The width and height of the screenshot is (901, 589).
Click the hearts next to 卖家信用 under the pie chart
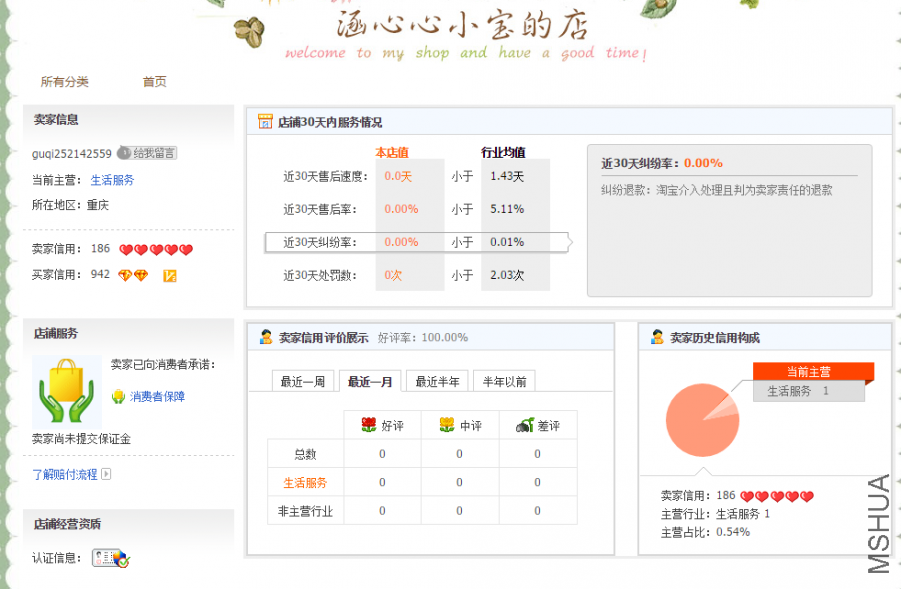coord(777,496)
